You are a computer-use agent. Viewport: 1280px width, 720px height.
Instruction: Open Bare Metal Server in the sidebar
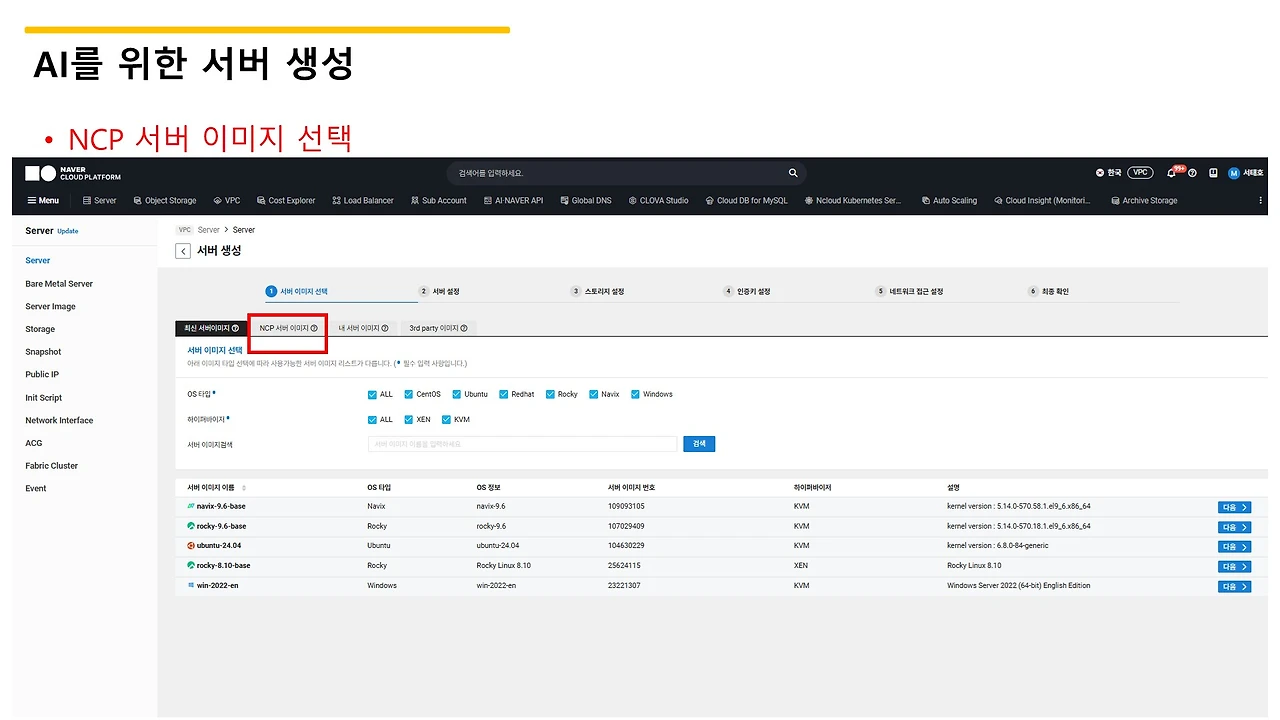(59, 284)
